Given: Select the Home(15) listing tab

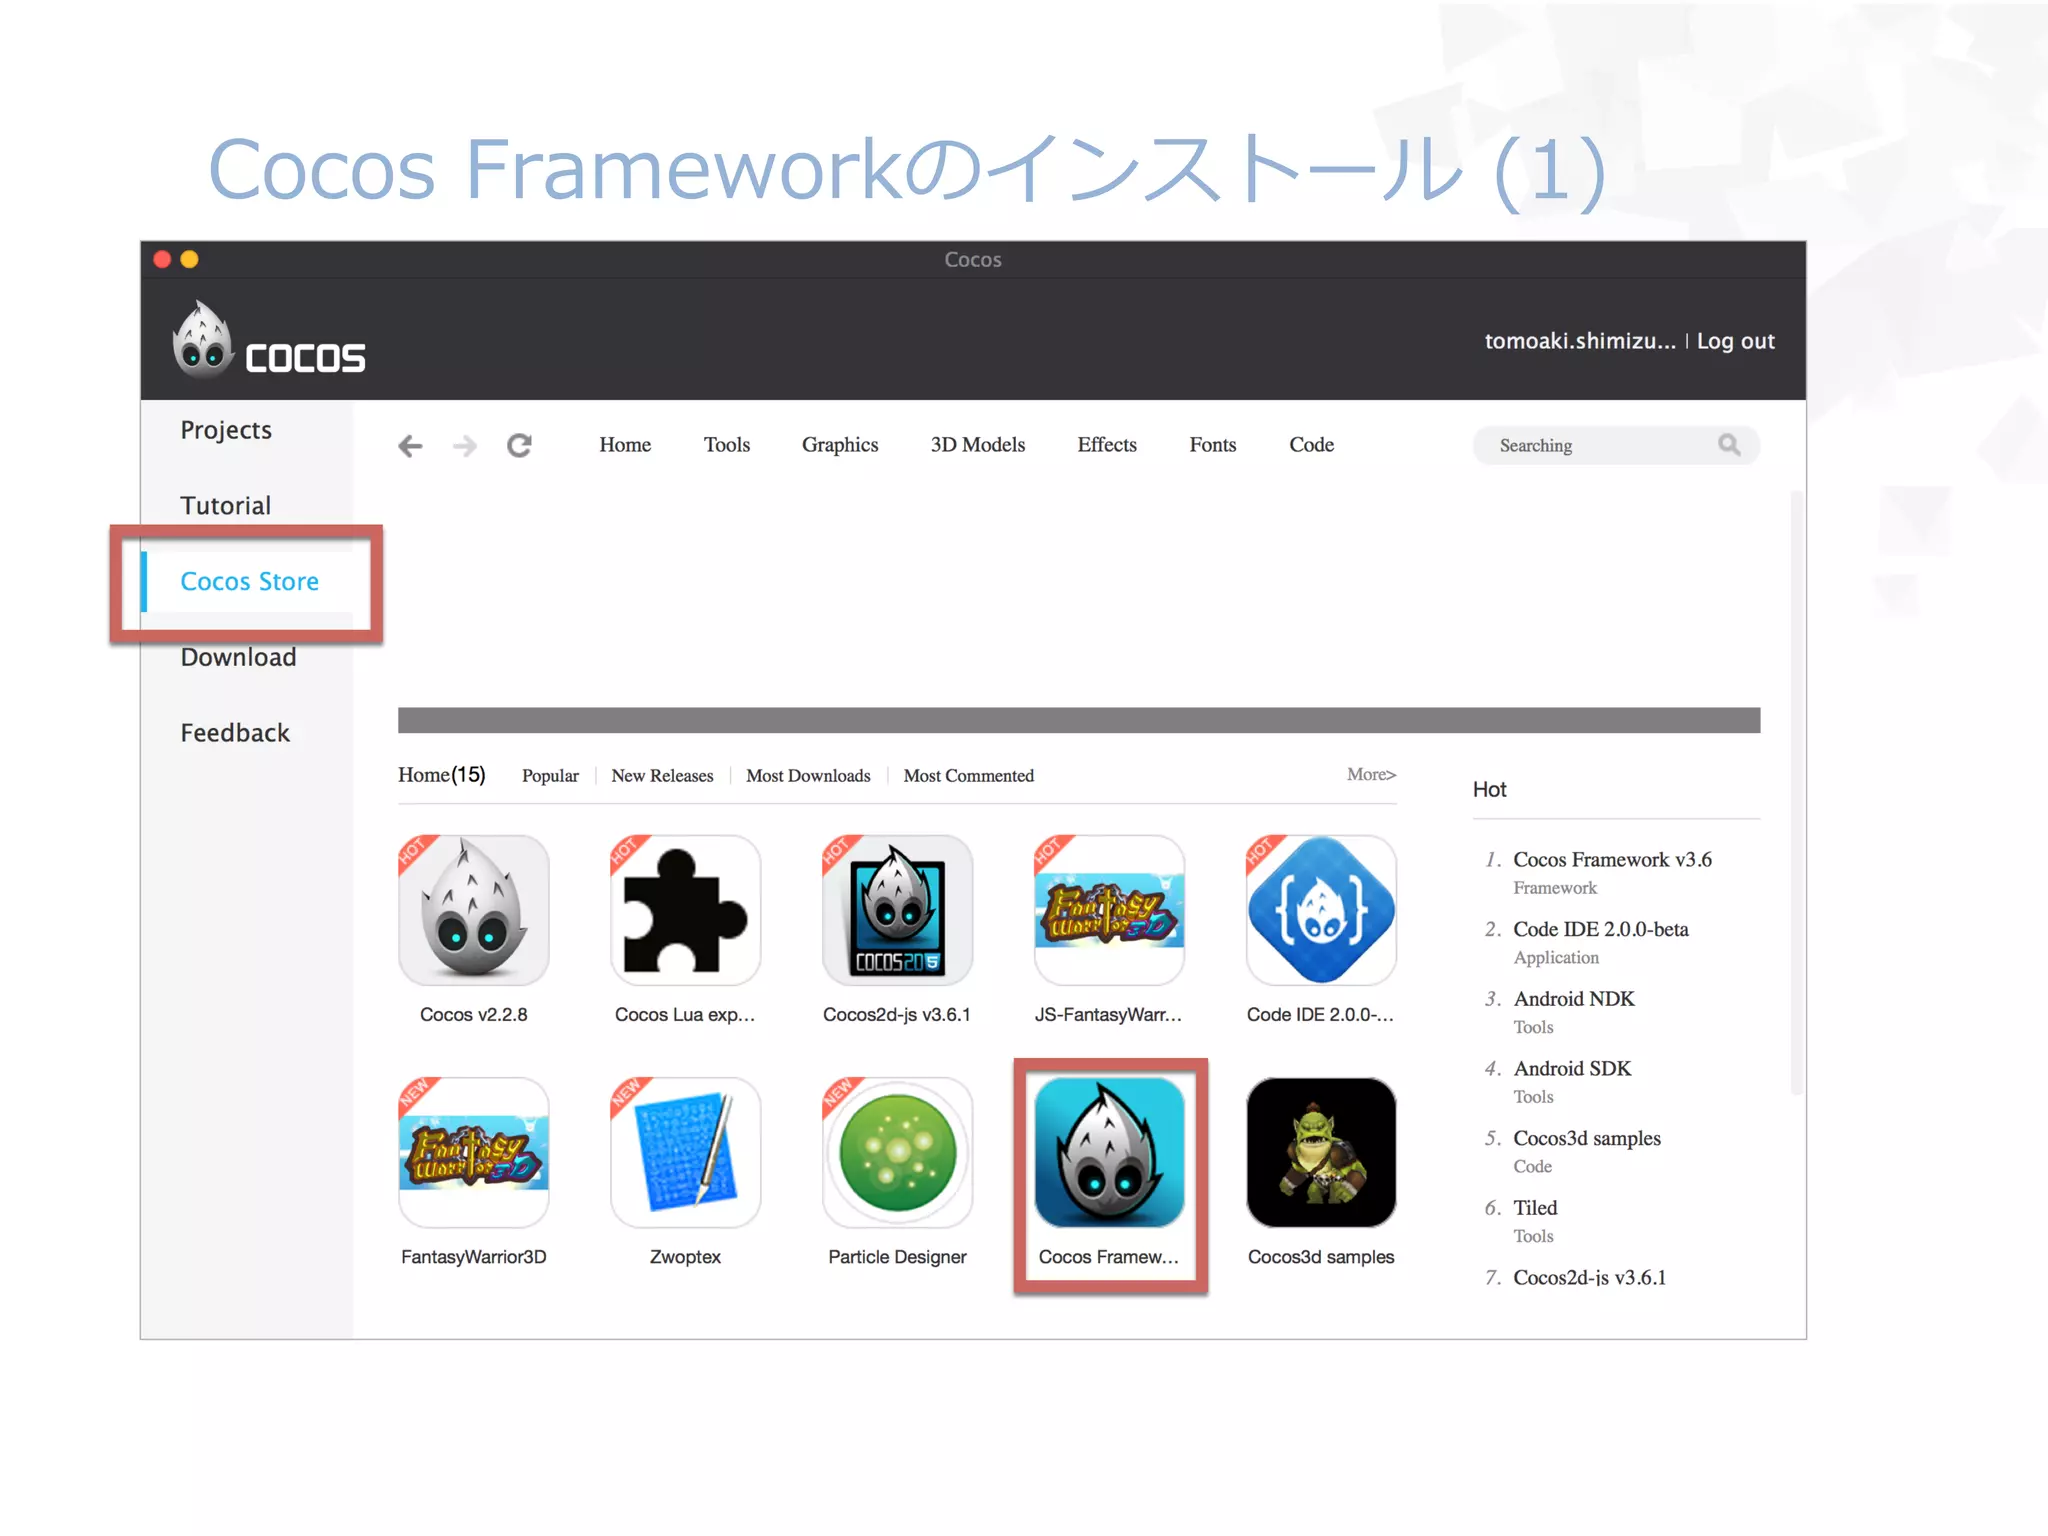Looking at the screenshot, I should (x=442, y=775).
